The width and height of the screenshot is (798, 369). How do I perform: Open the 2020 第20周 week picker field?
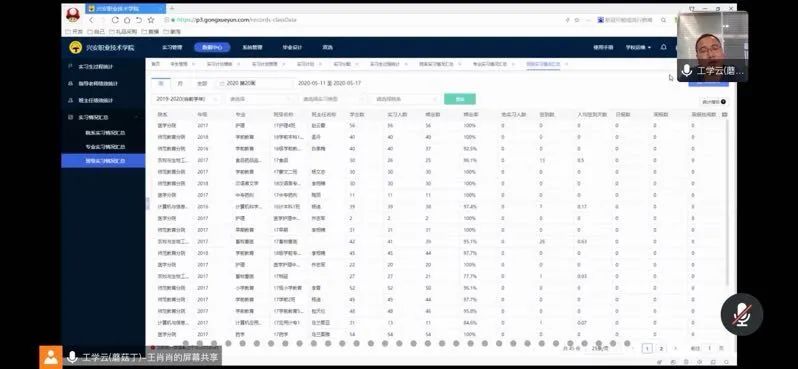pyautogui.click(x=254, y=83)
